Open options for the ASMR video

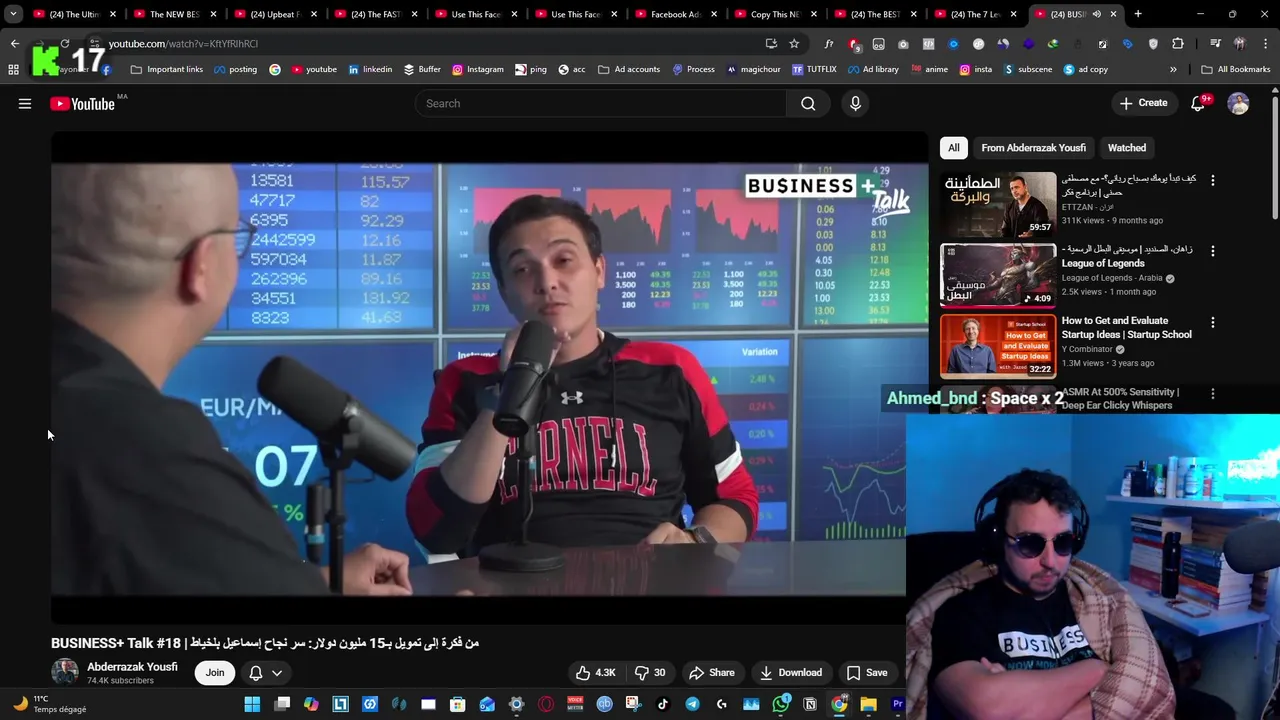tap(1212, 394)
